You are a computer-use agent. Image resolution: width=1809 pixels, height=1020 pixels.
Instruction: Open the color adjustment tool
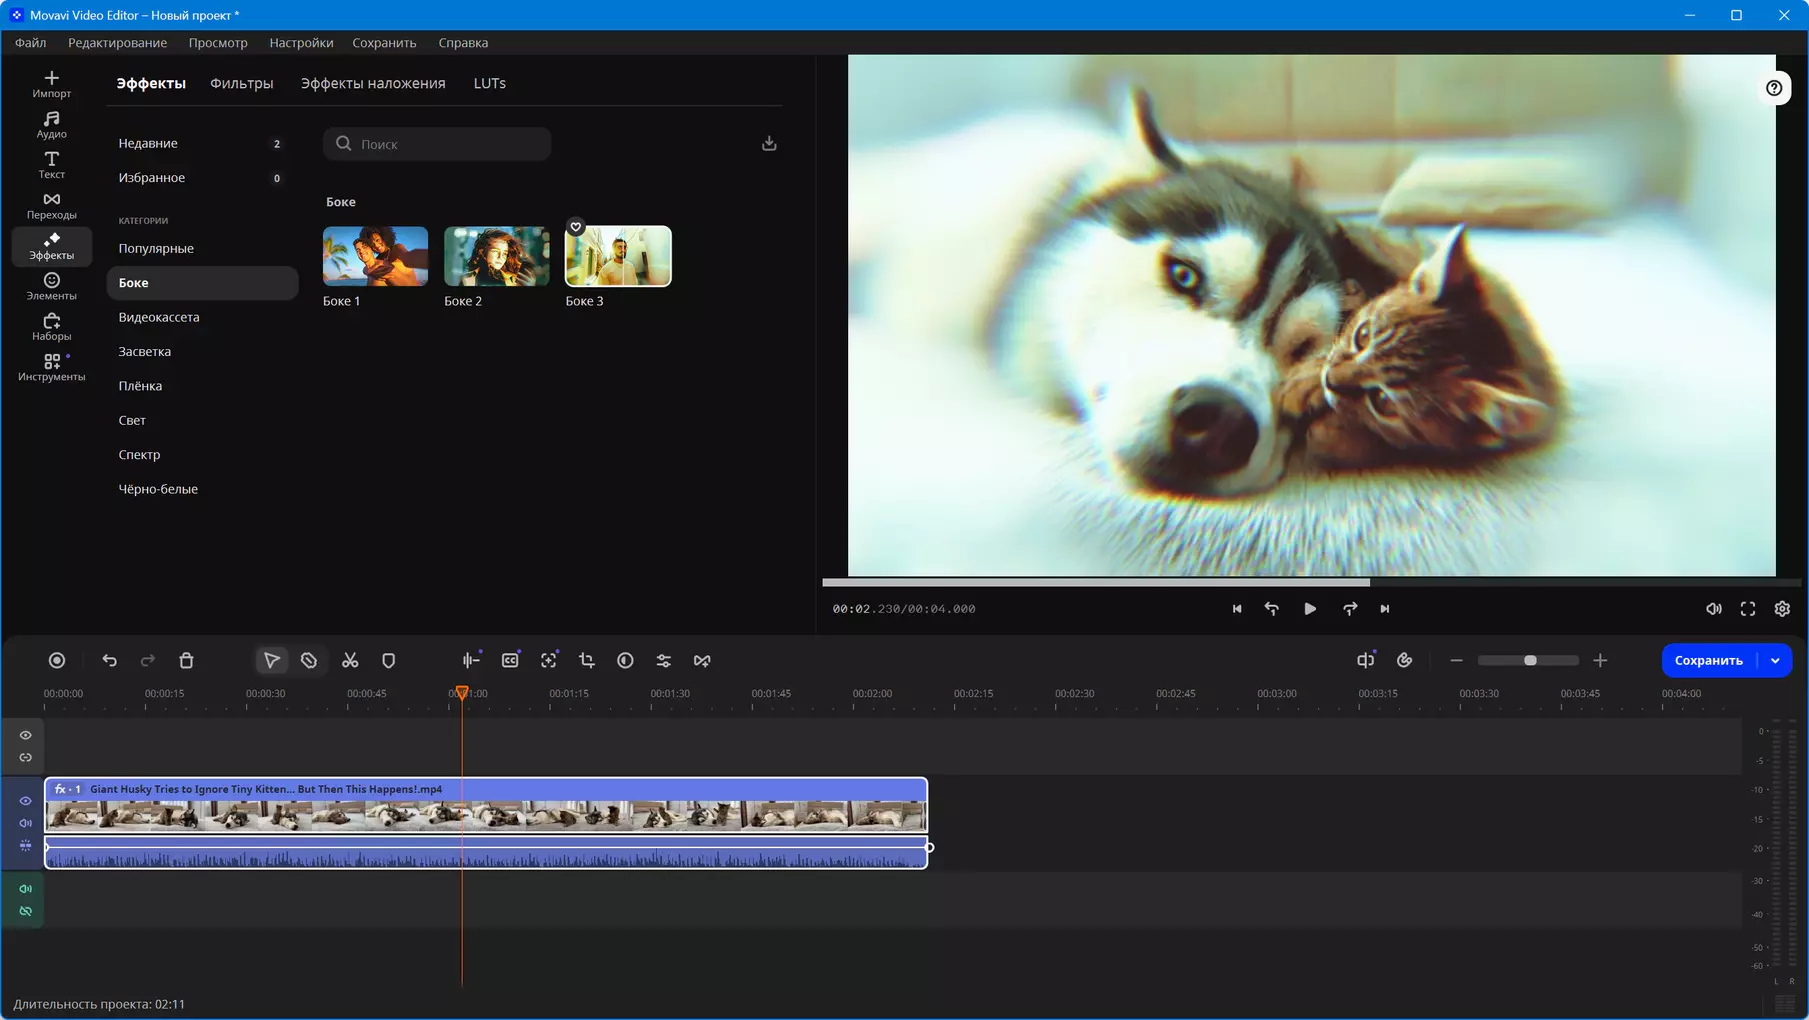(625, 660)
